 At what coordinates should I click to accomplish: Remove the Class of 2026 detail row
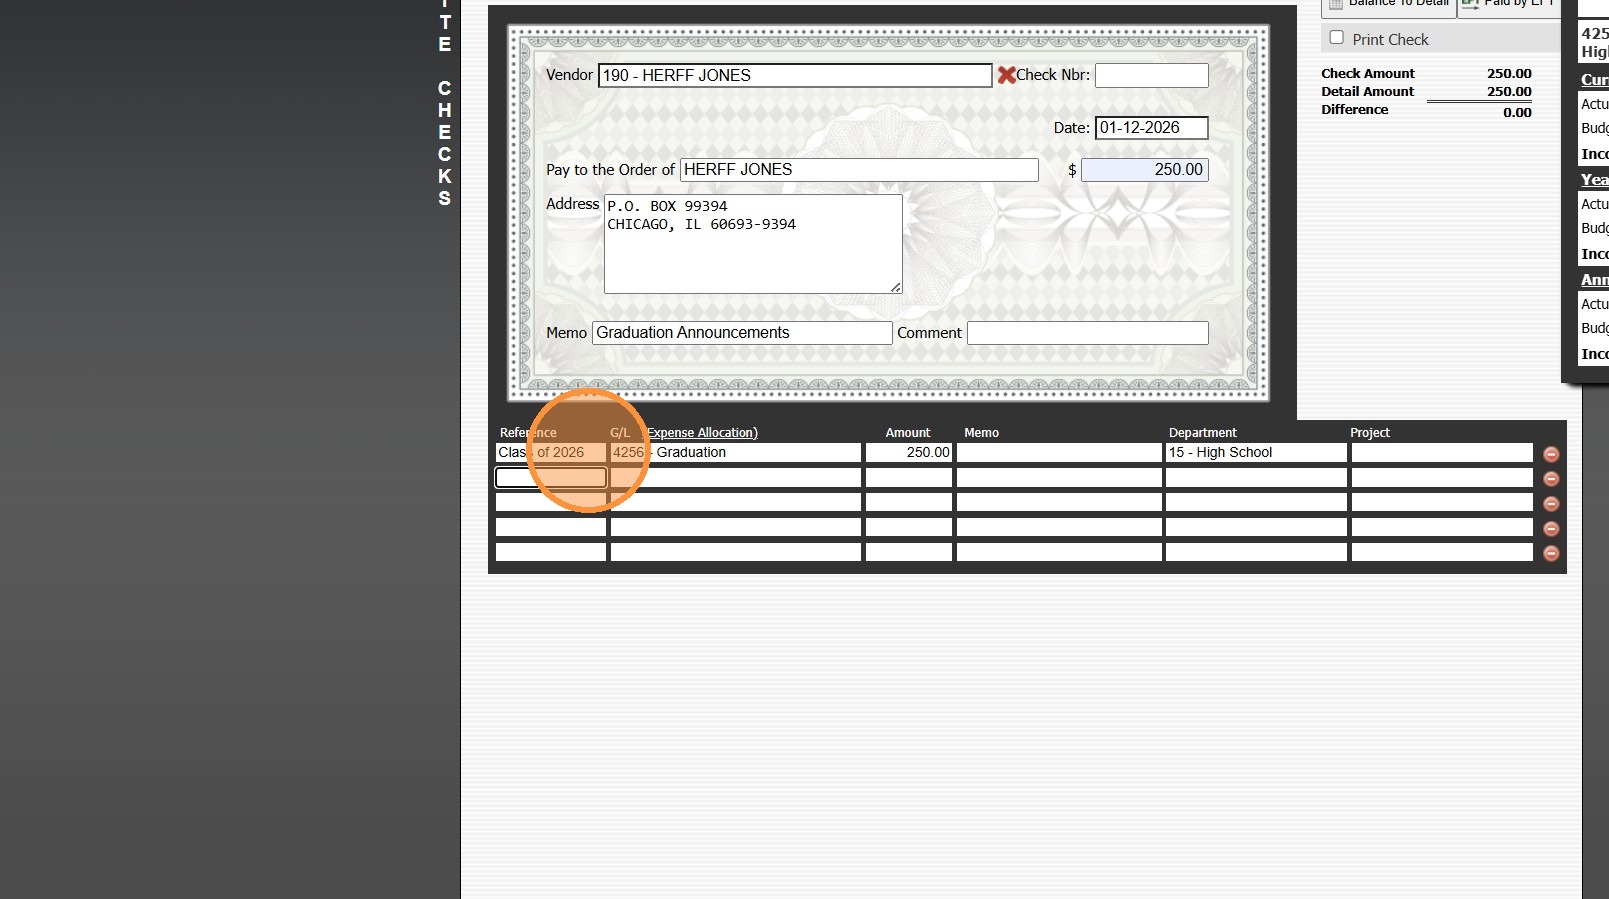pos(1551,454)
